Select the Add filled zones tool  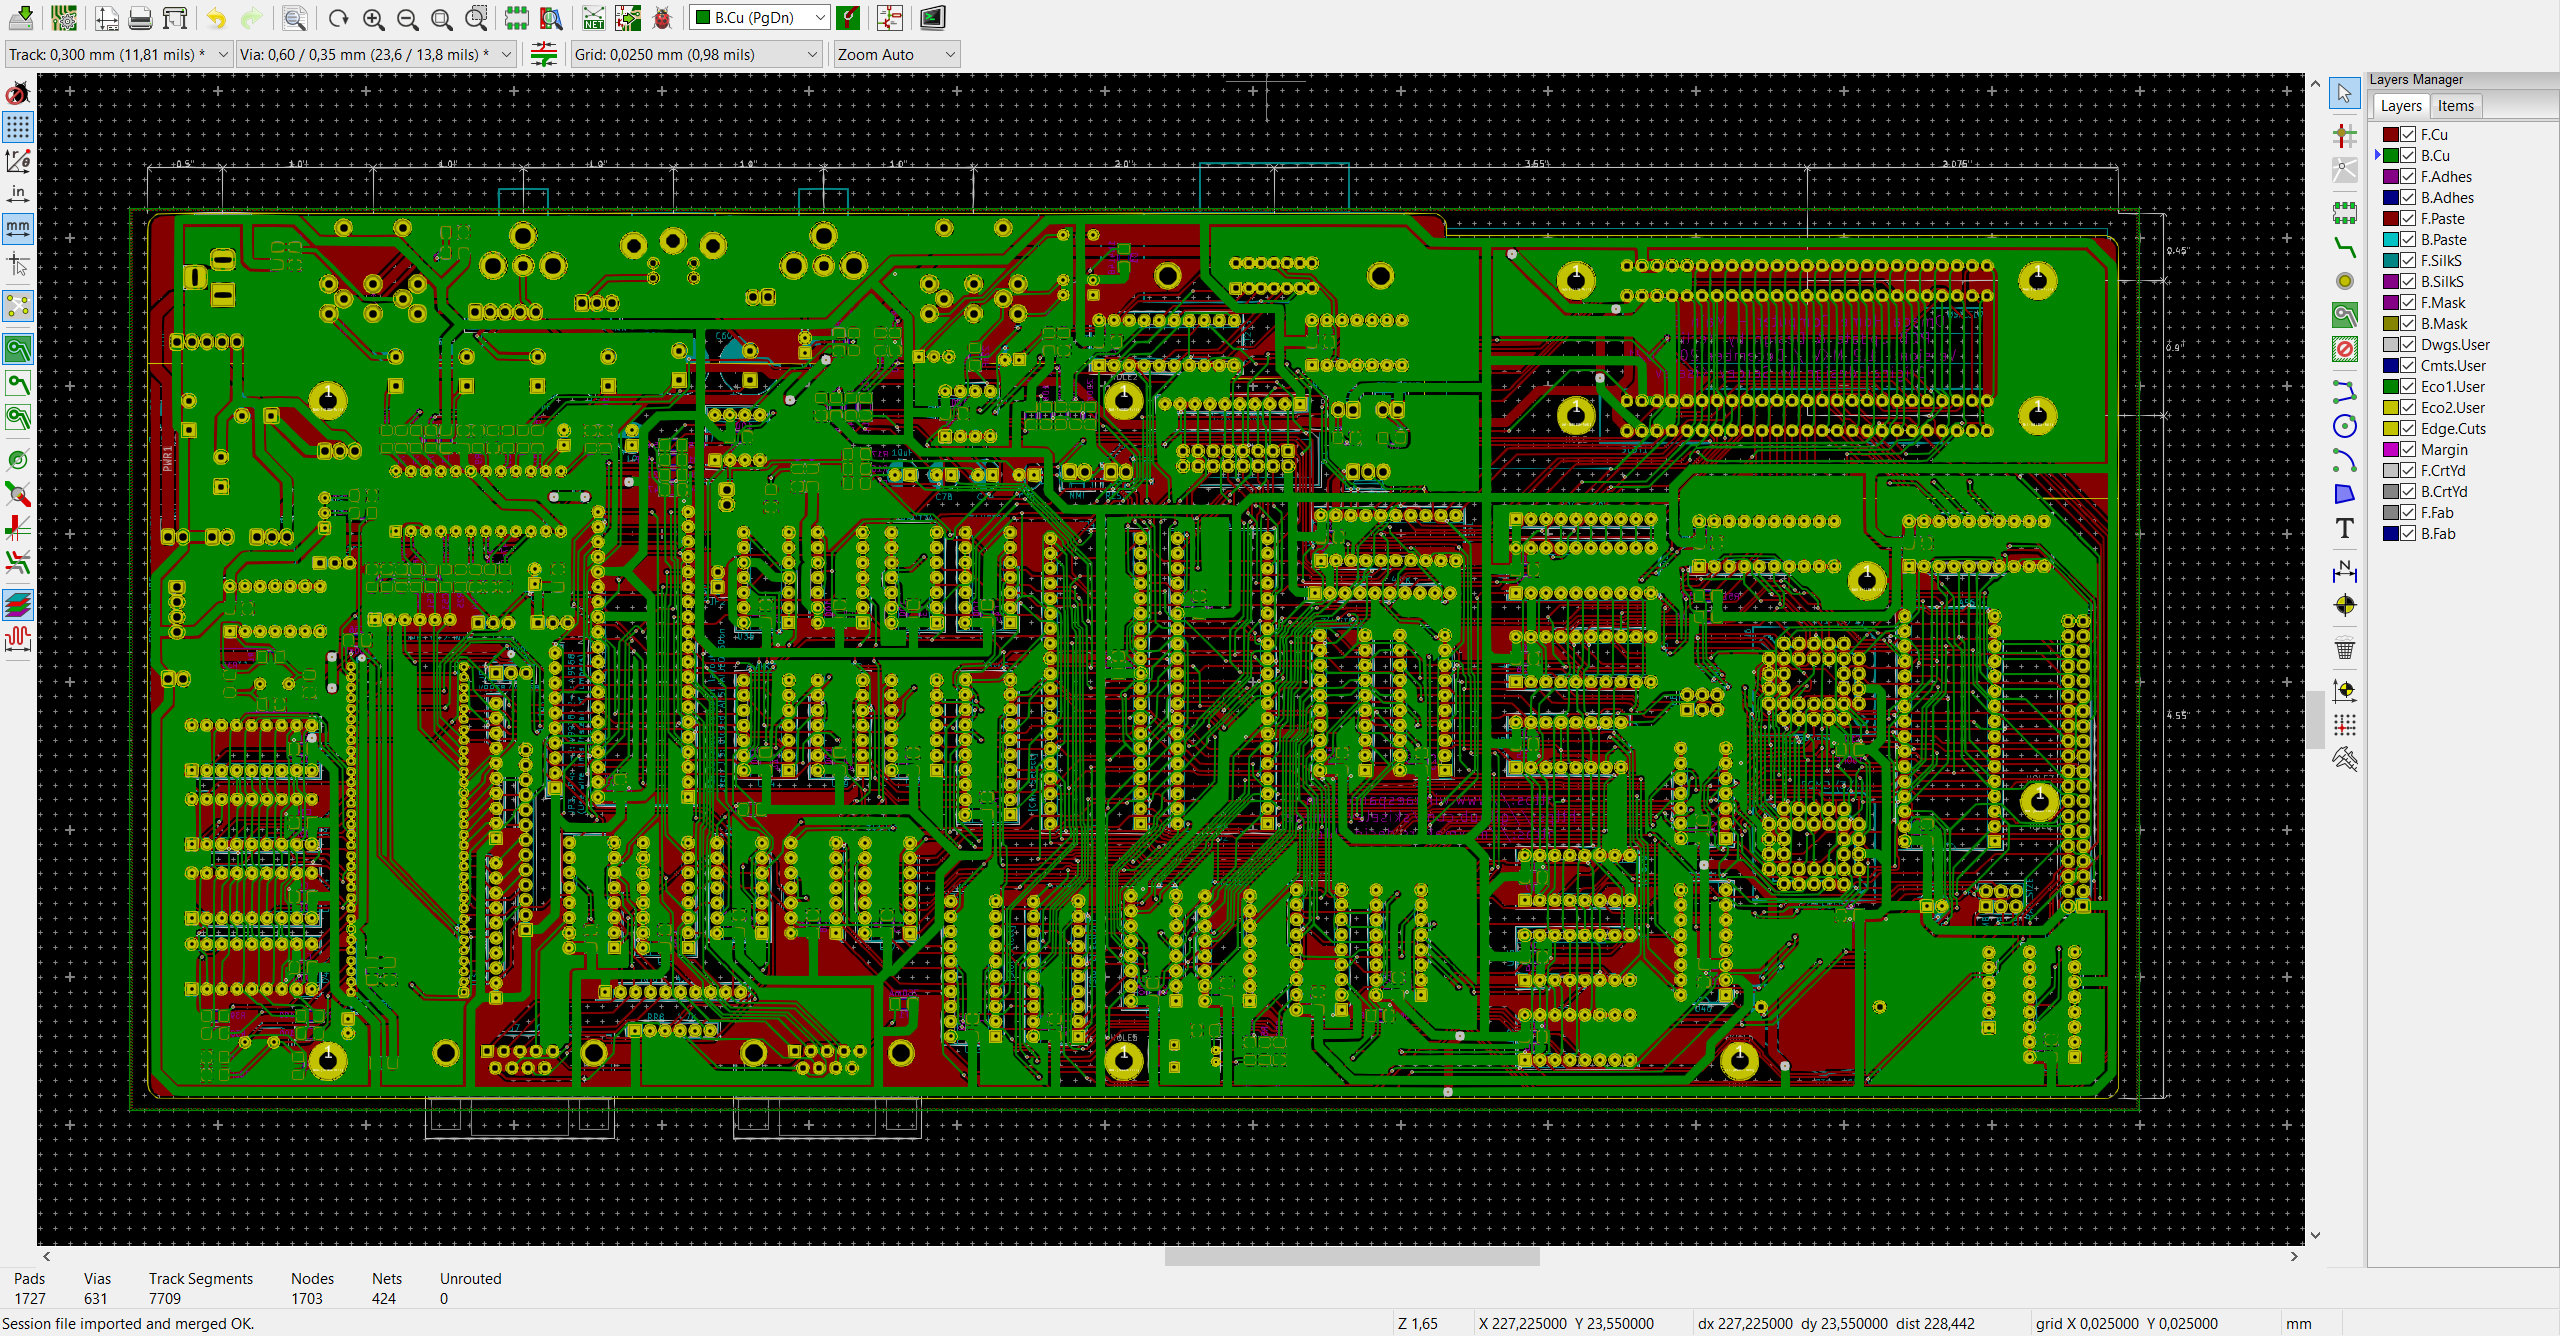pyautogui.click(x=2344, y=315)
